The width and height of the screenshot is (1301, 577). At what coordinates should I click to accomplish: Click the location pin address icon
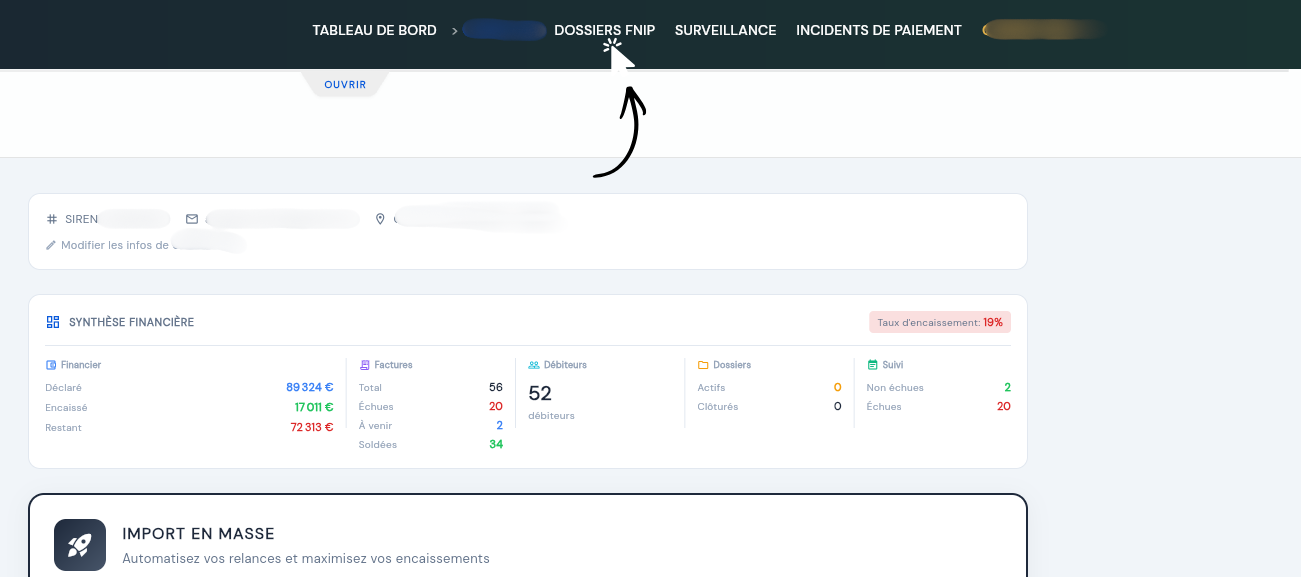(380, 219)
